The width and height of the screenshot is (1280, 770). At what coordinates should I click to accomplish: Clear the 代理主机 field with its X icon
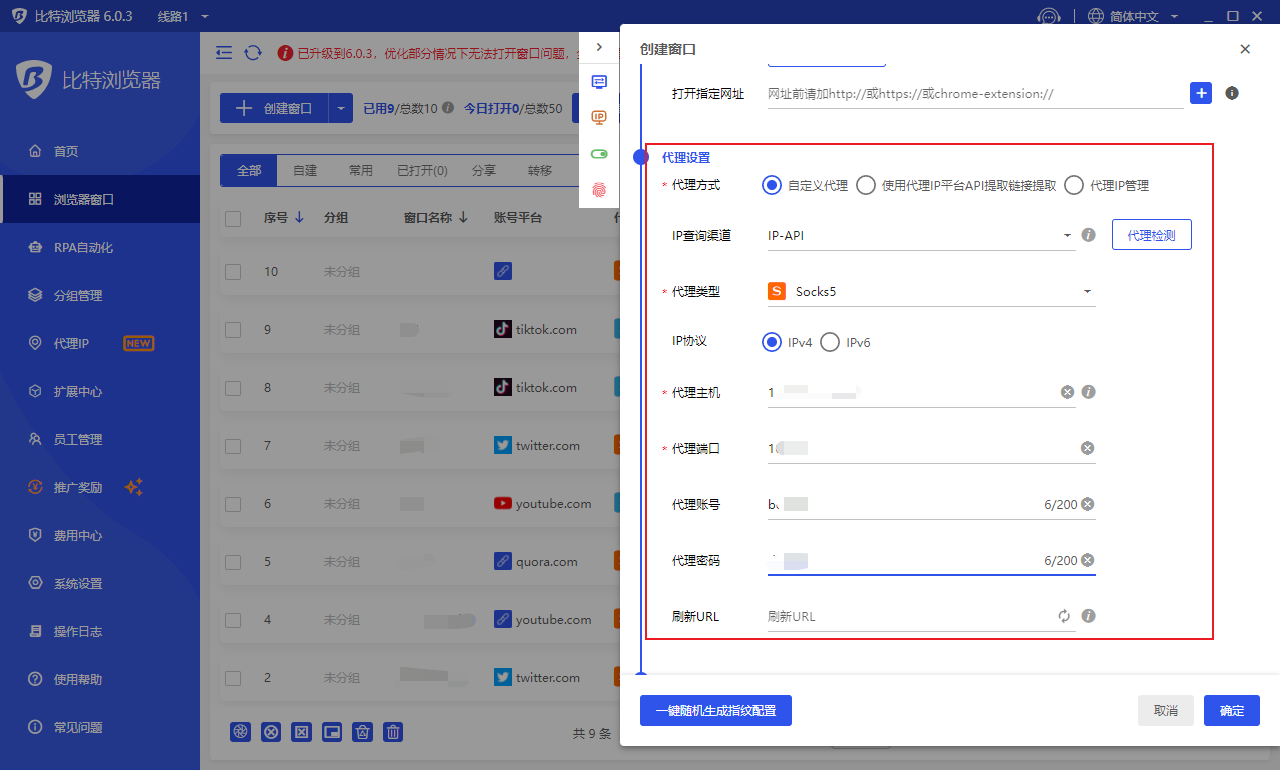[1067, 392]
